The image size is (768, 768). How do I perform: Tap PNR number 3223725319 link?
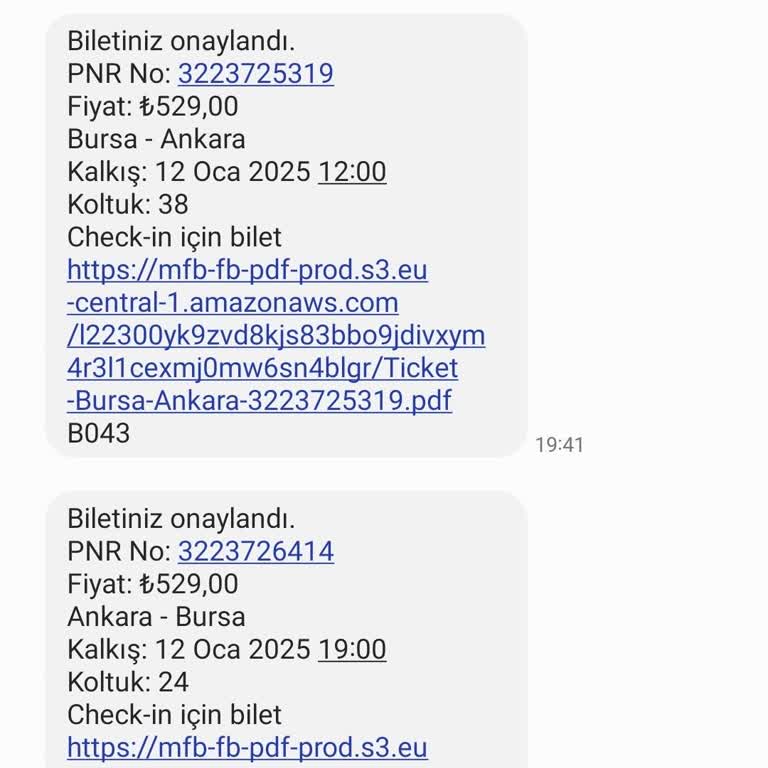(x=255, y=74)
